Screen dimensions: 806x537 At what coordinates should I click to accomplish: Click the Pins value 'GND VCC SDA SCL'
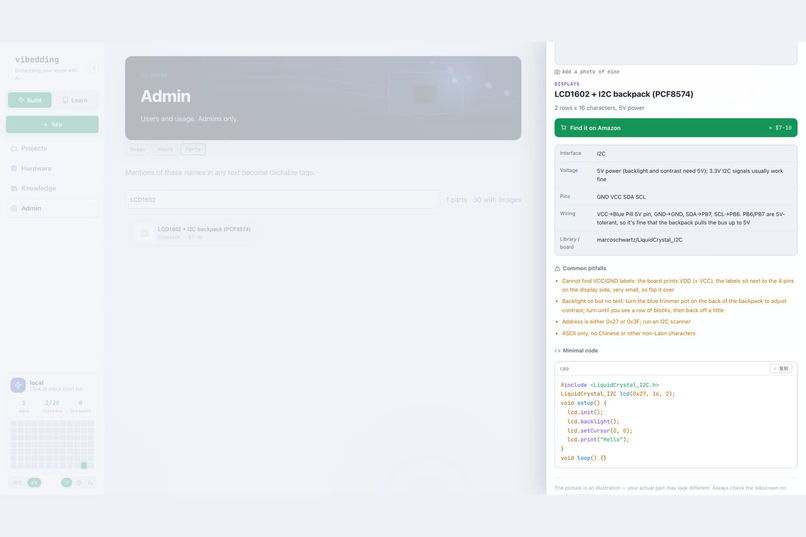point(621,197)
